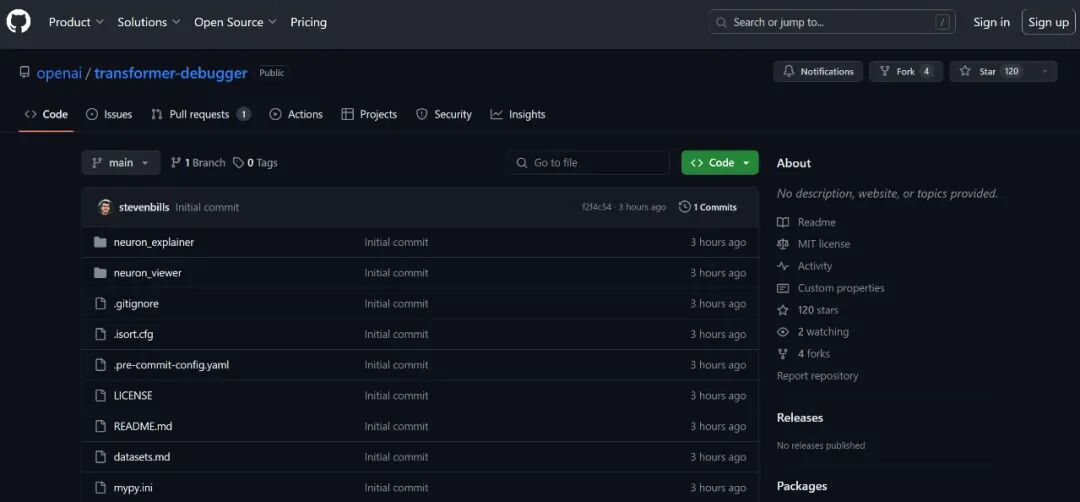The height and width of the screenshot is (502, 1080).
Task: View the 4 forks link
Action: [x=804, y=354]
